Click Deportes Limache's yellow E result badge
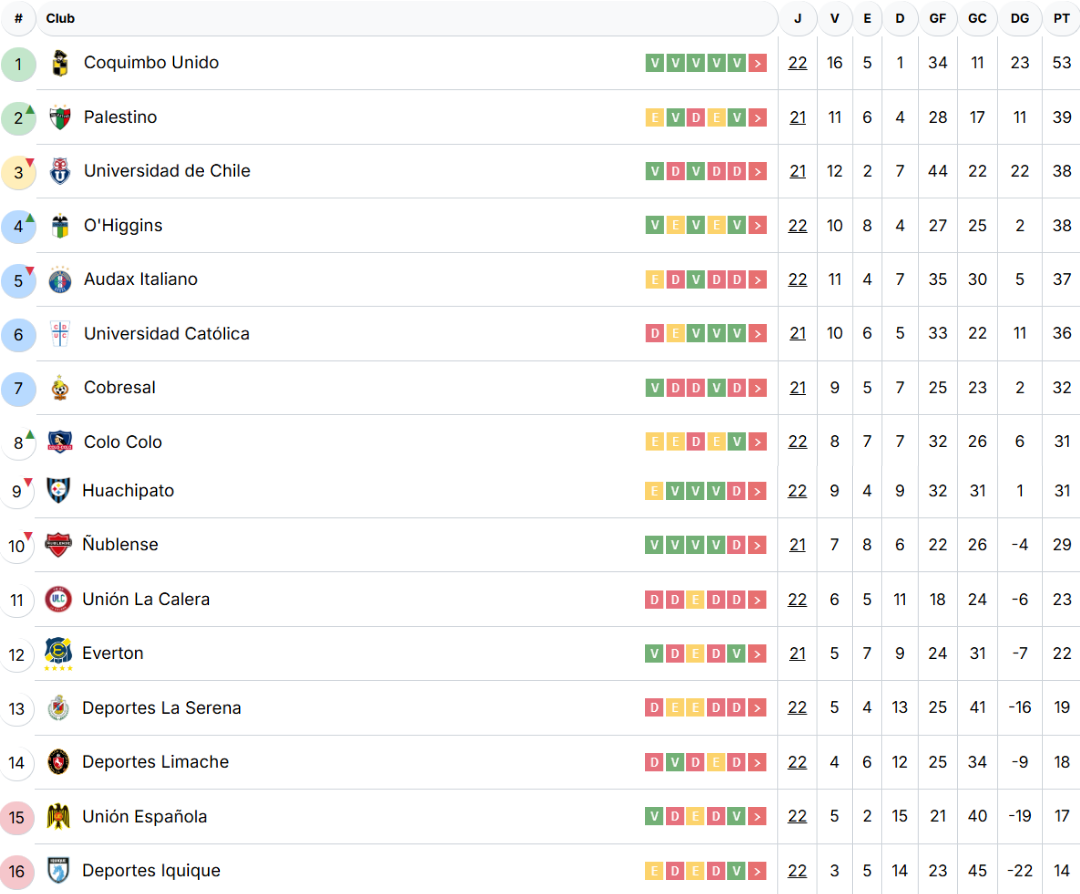Viewport: 1080px width, 894px height. pyautogui.click(x=716, y=763)
